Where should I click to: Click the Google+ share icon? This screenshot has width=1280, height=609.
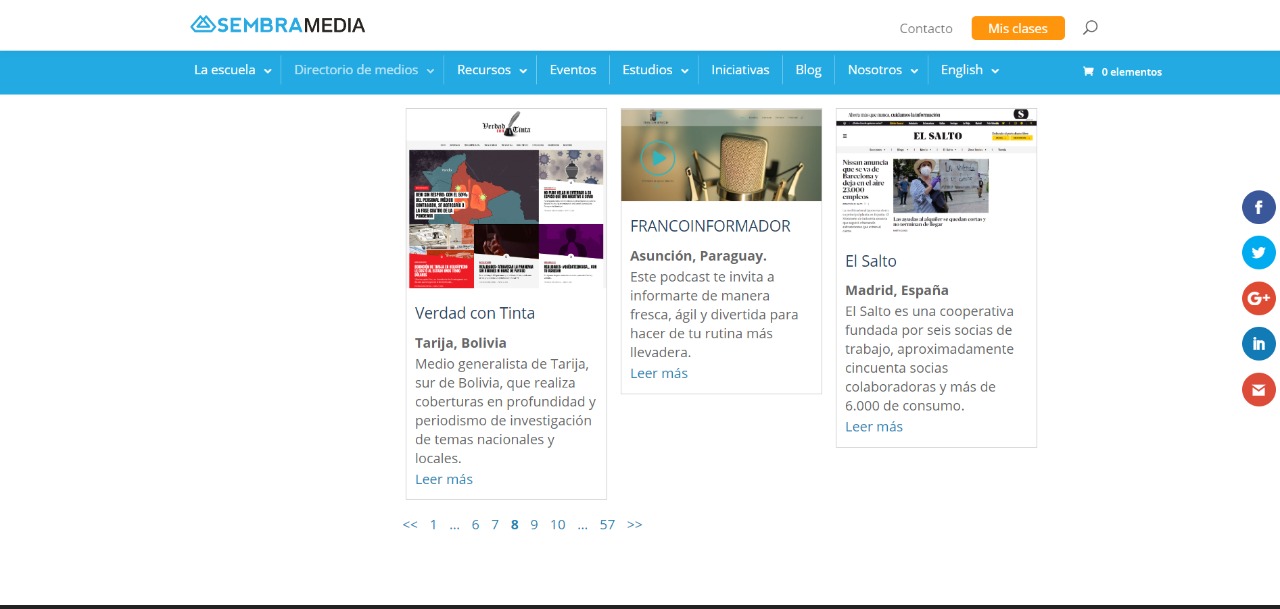tap(1258, 298)
